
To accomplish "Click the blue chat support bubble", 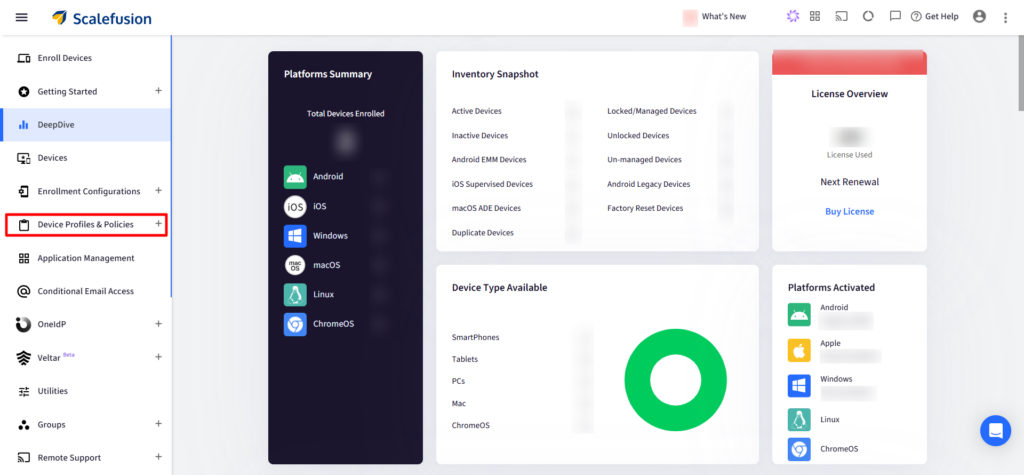I will pos(995,431).
